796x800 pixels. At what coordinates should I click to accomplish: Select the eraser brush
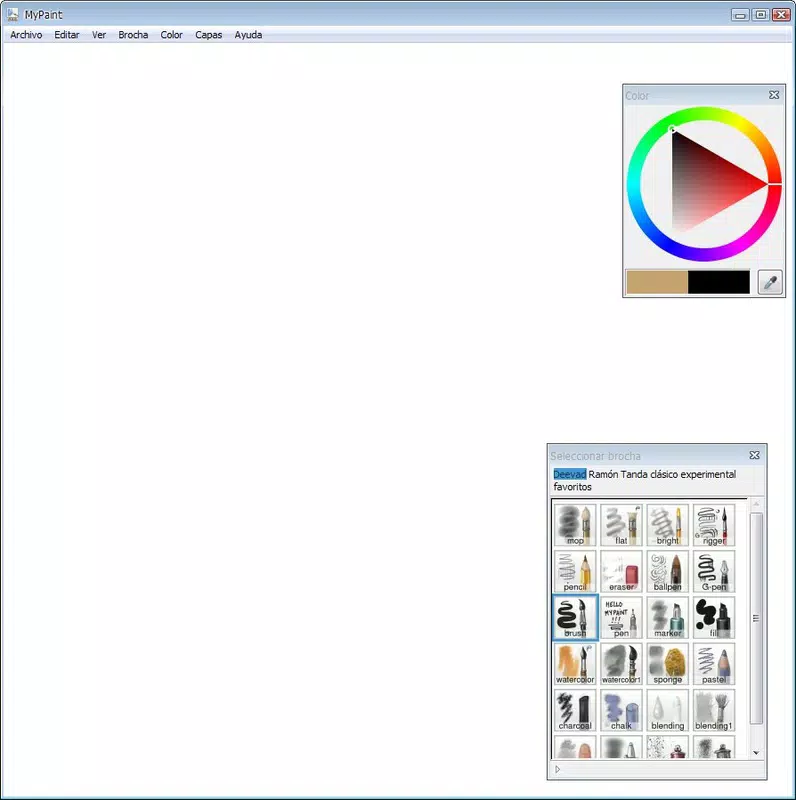tap(621, 571)
